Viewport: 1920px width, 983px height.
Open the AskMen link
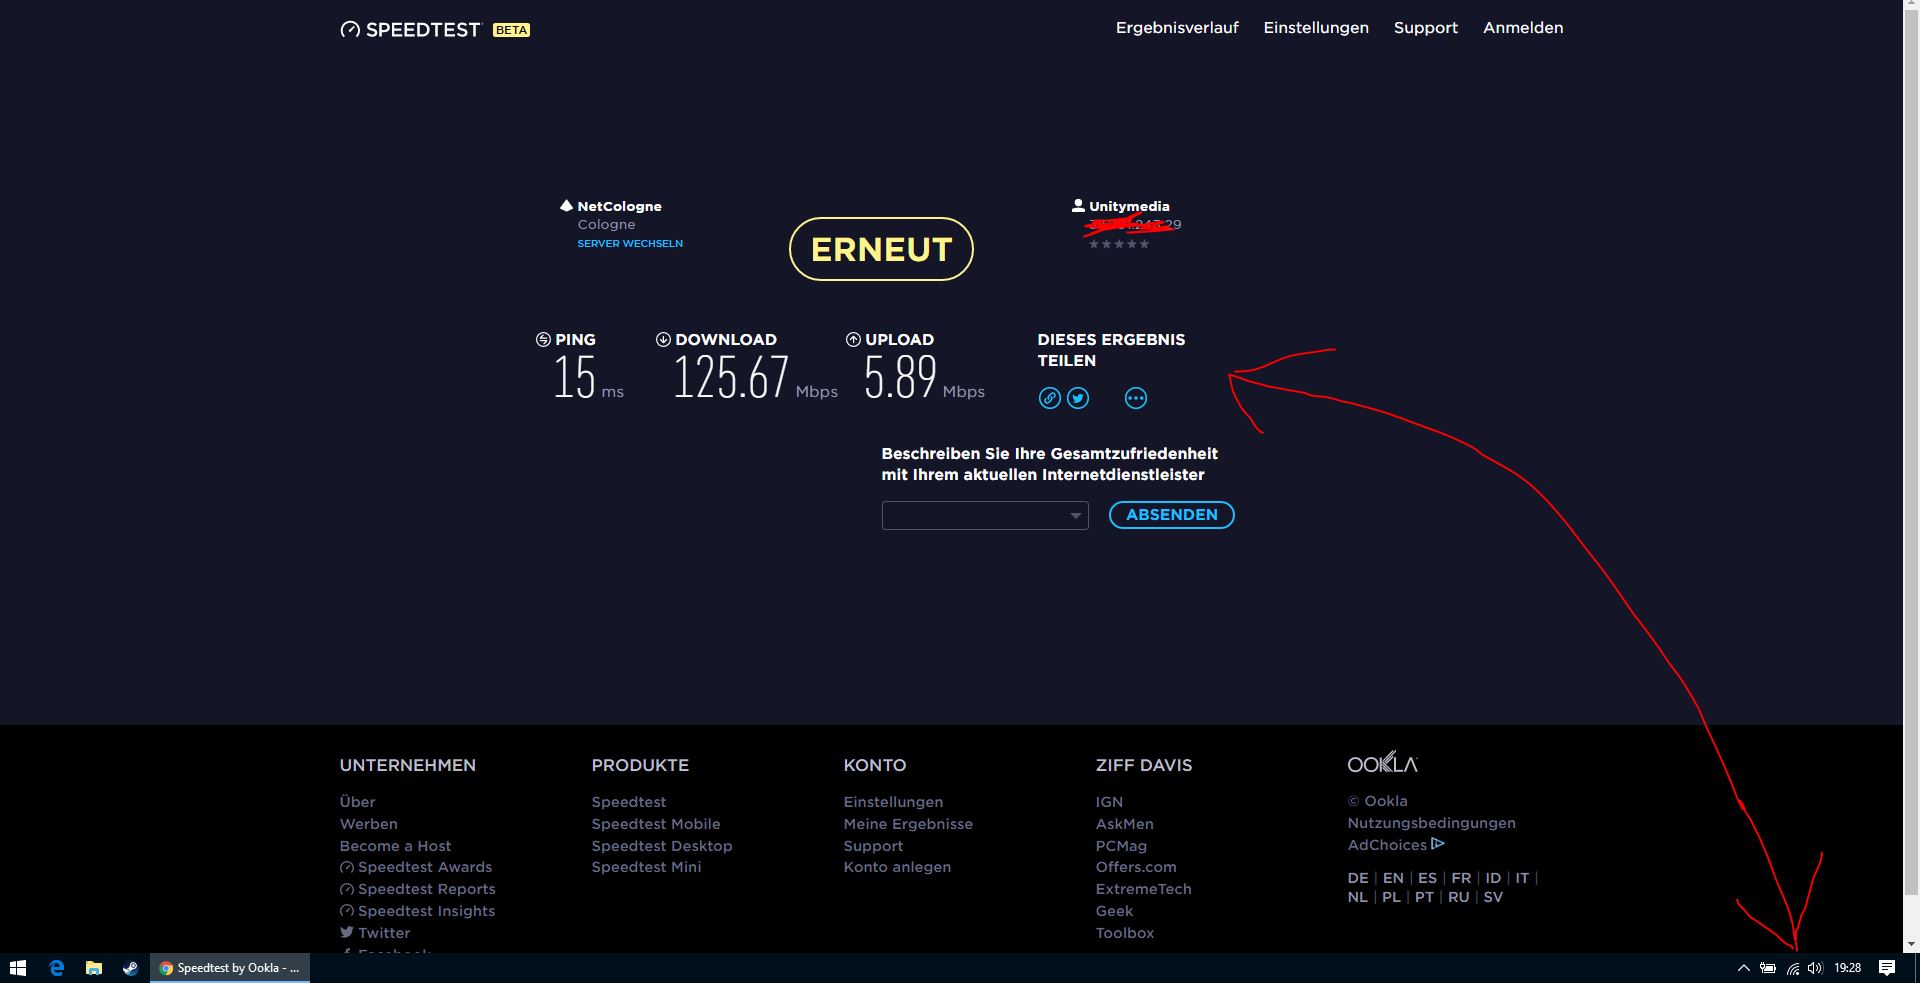[1124, 824]
